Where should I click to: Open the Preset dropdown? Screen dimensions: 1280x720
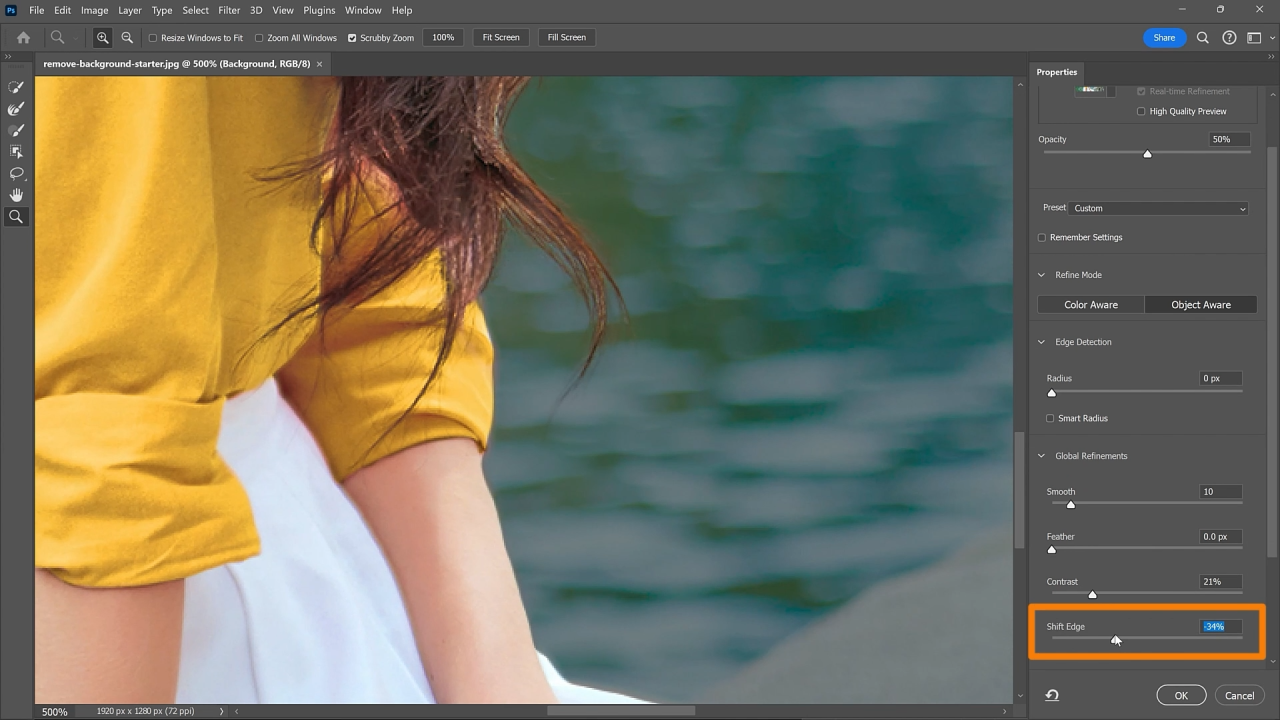[x=1158, y=208]
